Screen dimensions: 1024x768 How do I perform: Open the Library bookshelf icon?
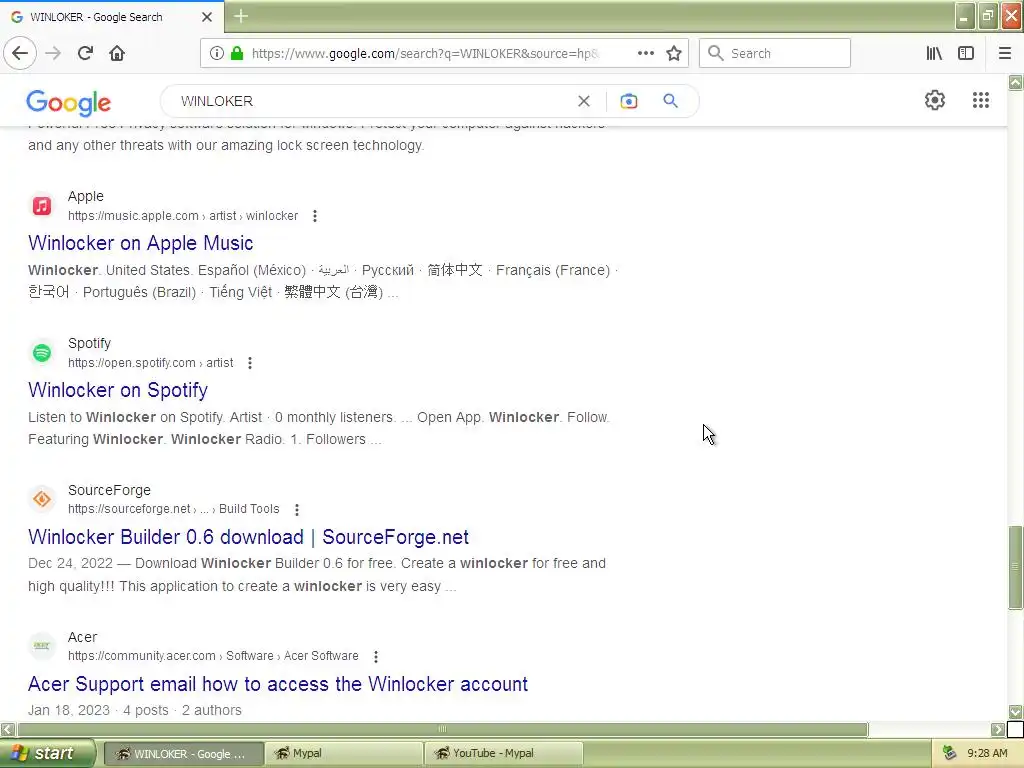pos(934,53)
